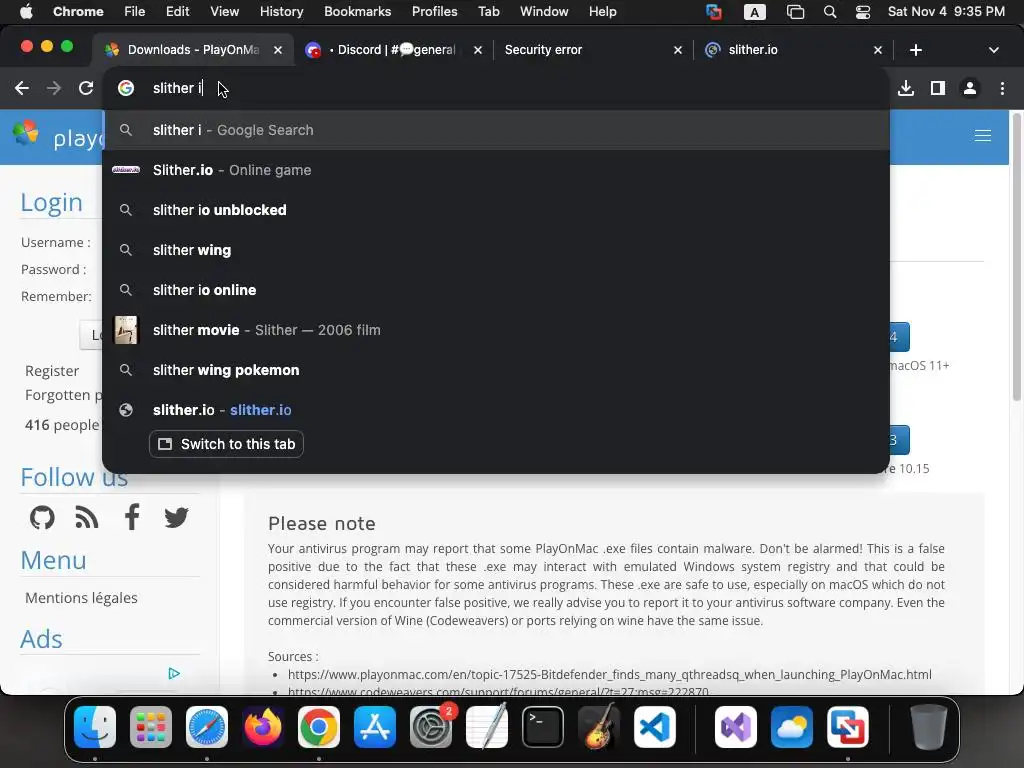Close the Discord tab
The image size is (1024, 768).
pyautogui.click(x=478, y=50)
